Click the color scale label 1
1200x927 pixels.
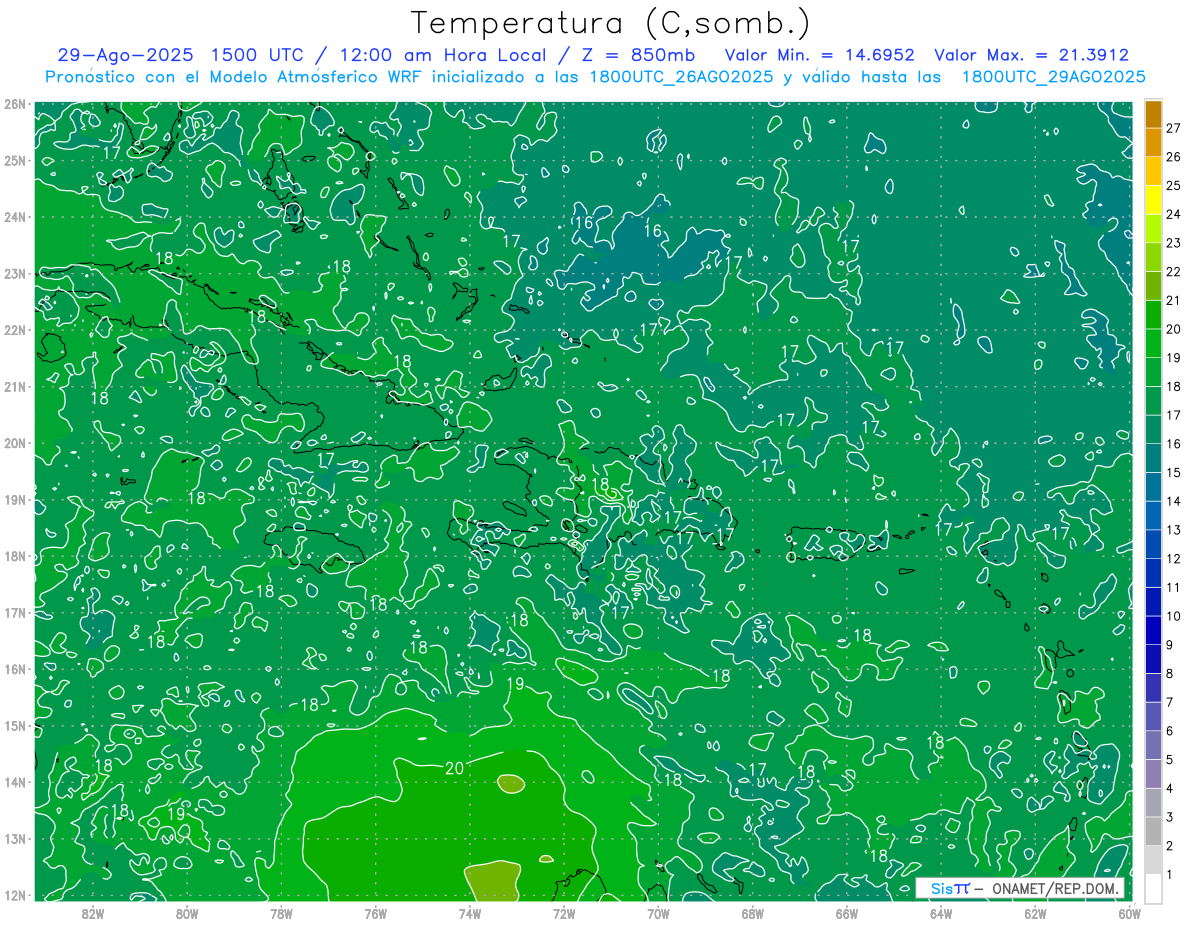1170,875
